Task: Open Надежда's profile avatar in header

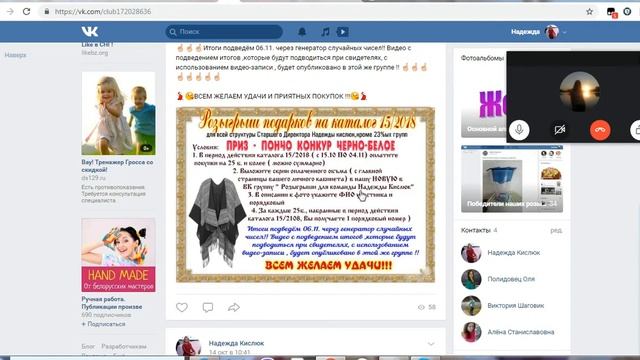Action: (x=552, y=31)
